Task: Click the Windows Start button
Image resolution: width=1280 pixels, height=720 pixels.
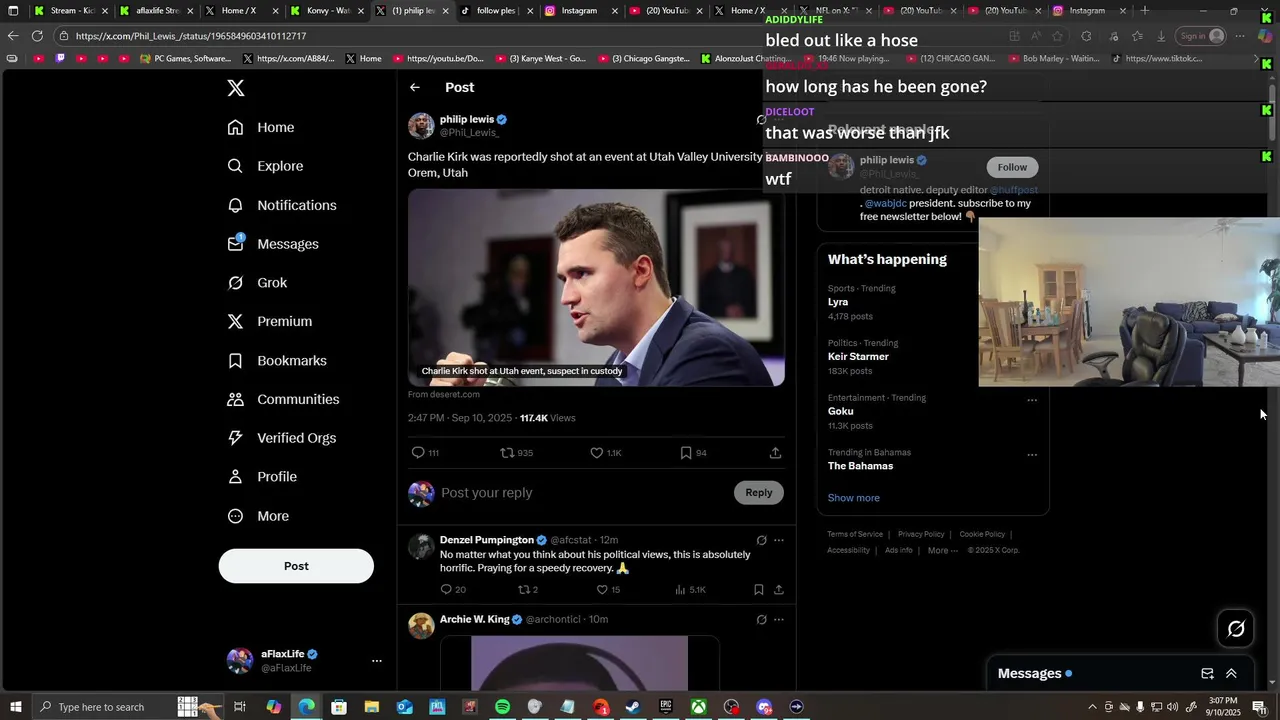Action: click(x=14, y=707)
